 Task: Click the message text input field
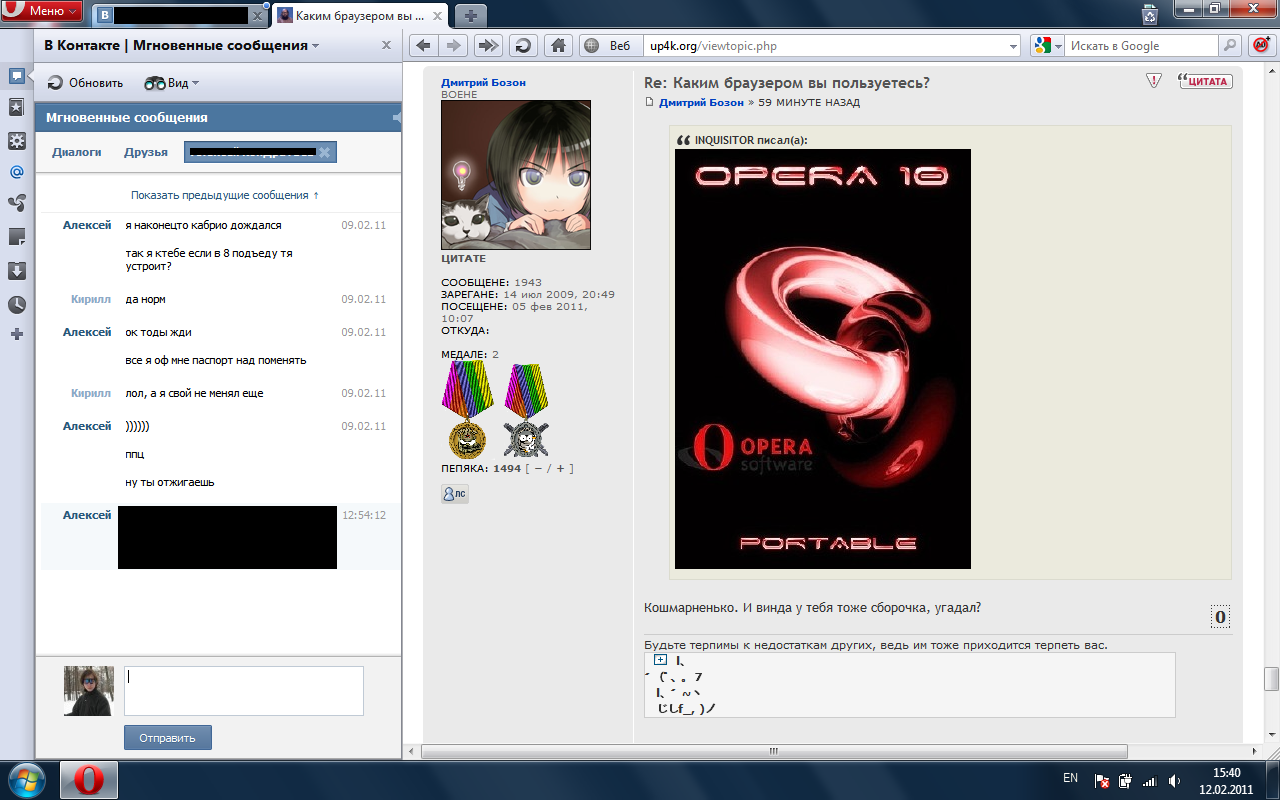click(243, 691)
